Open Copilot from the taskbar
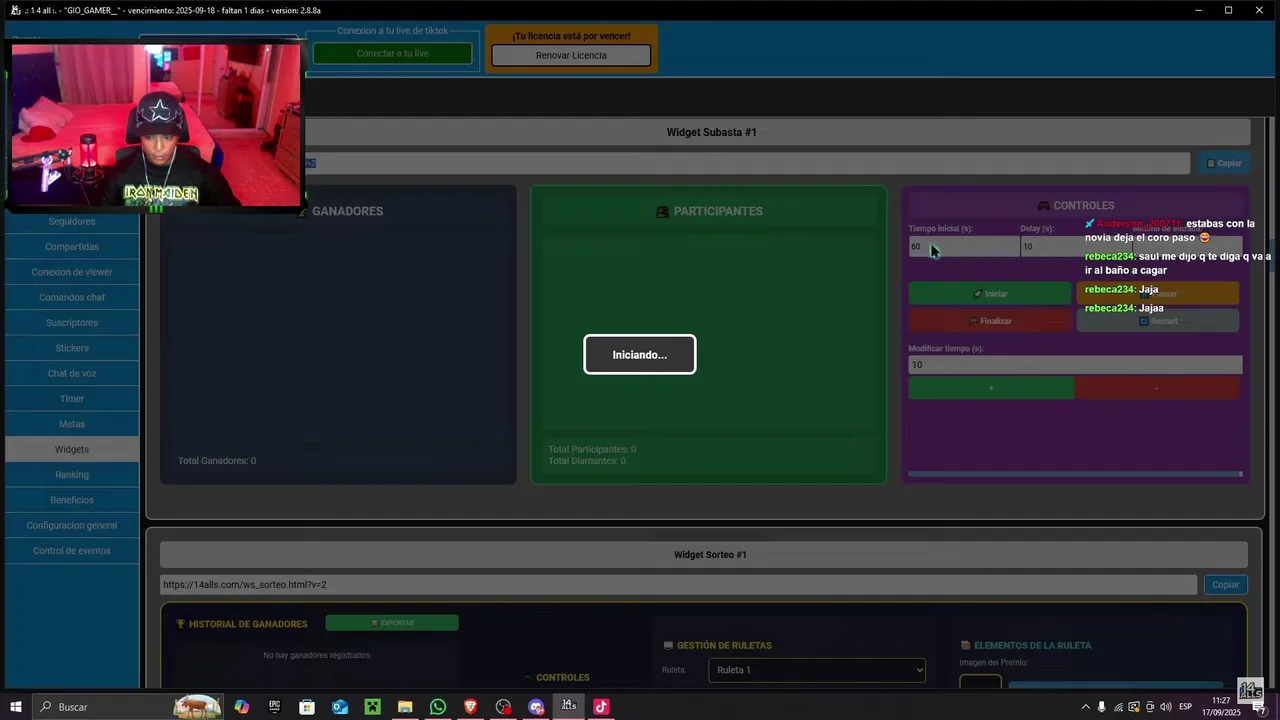Viewport: 1280px width, 720px height. (242, 707)
